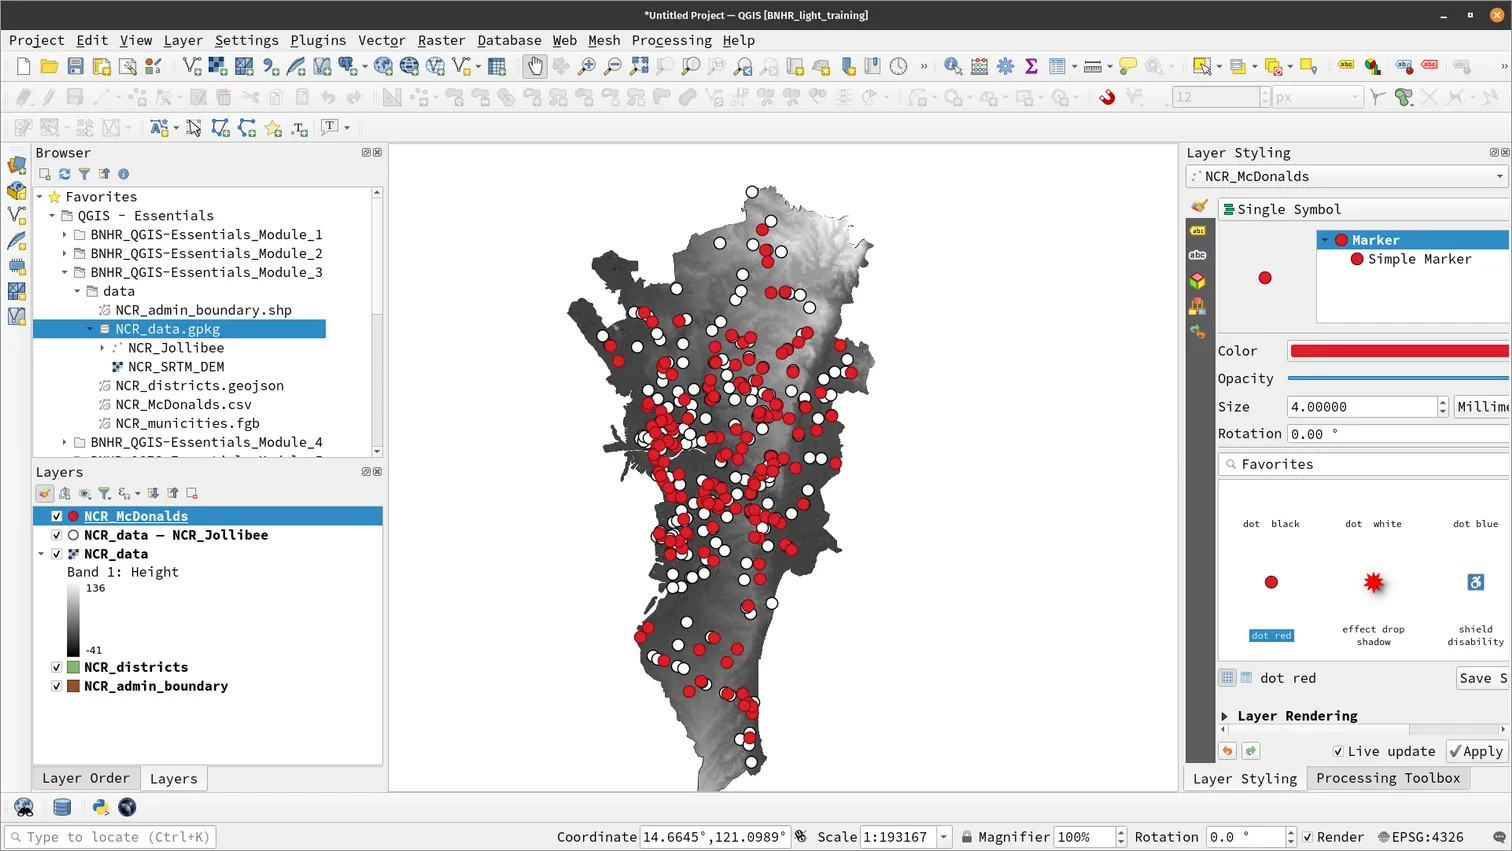Toggle the Live update checkbox
This screenshot has height=851, width=1512.
1338,751
